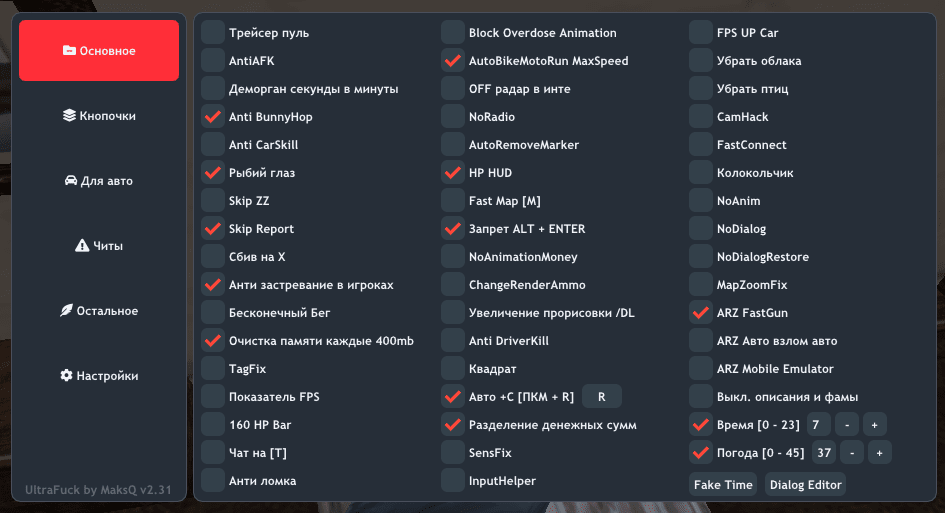Screen dimensions: 945x513
Task: Go to the Остальное tab
Action: (99, 311)
